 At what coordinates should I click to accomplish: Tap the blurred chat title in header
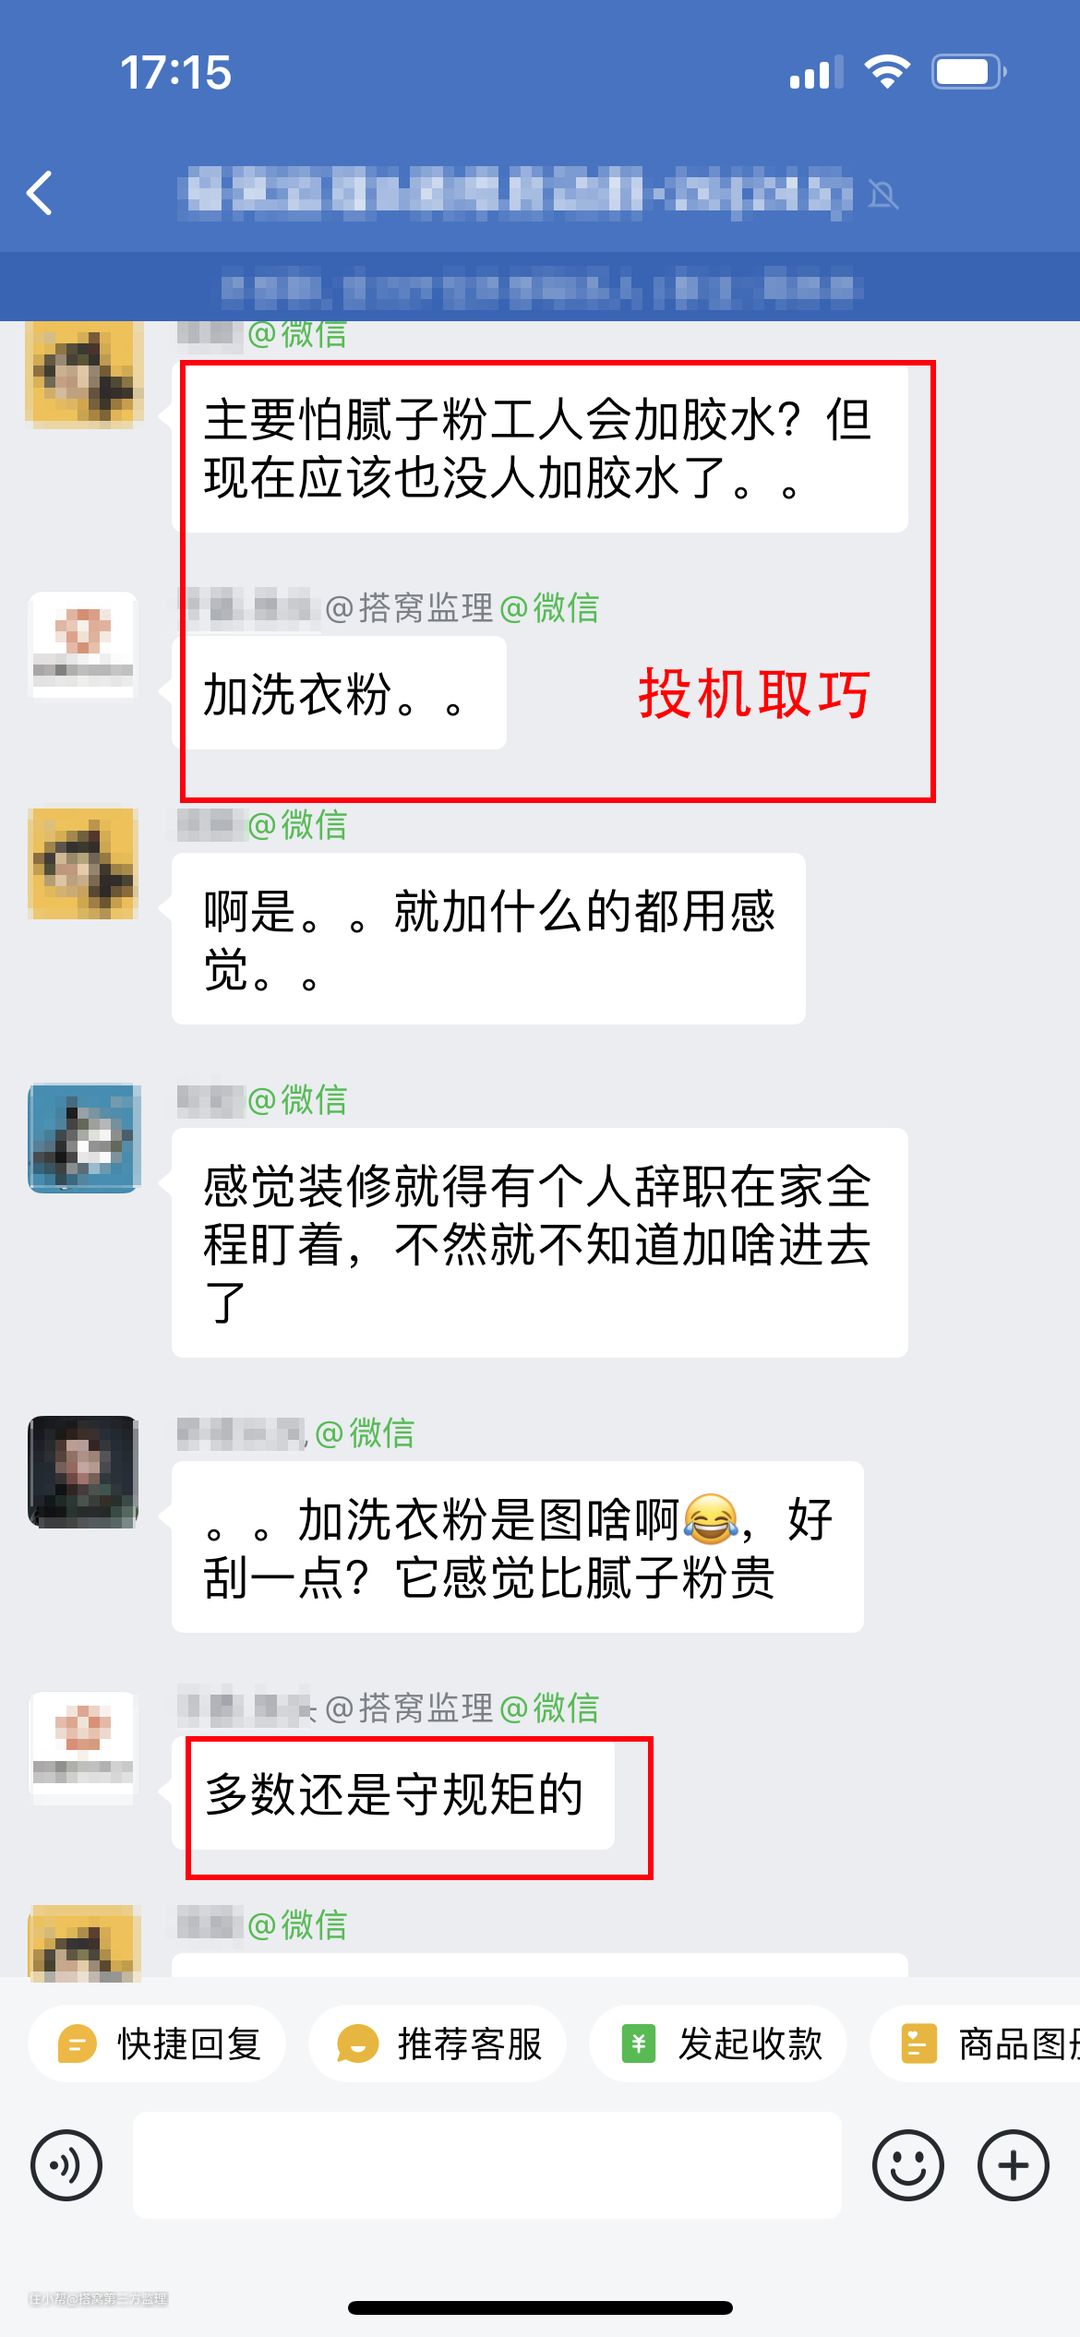click(x=517, y=193)
